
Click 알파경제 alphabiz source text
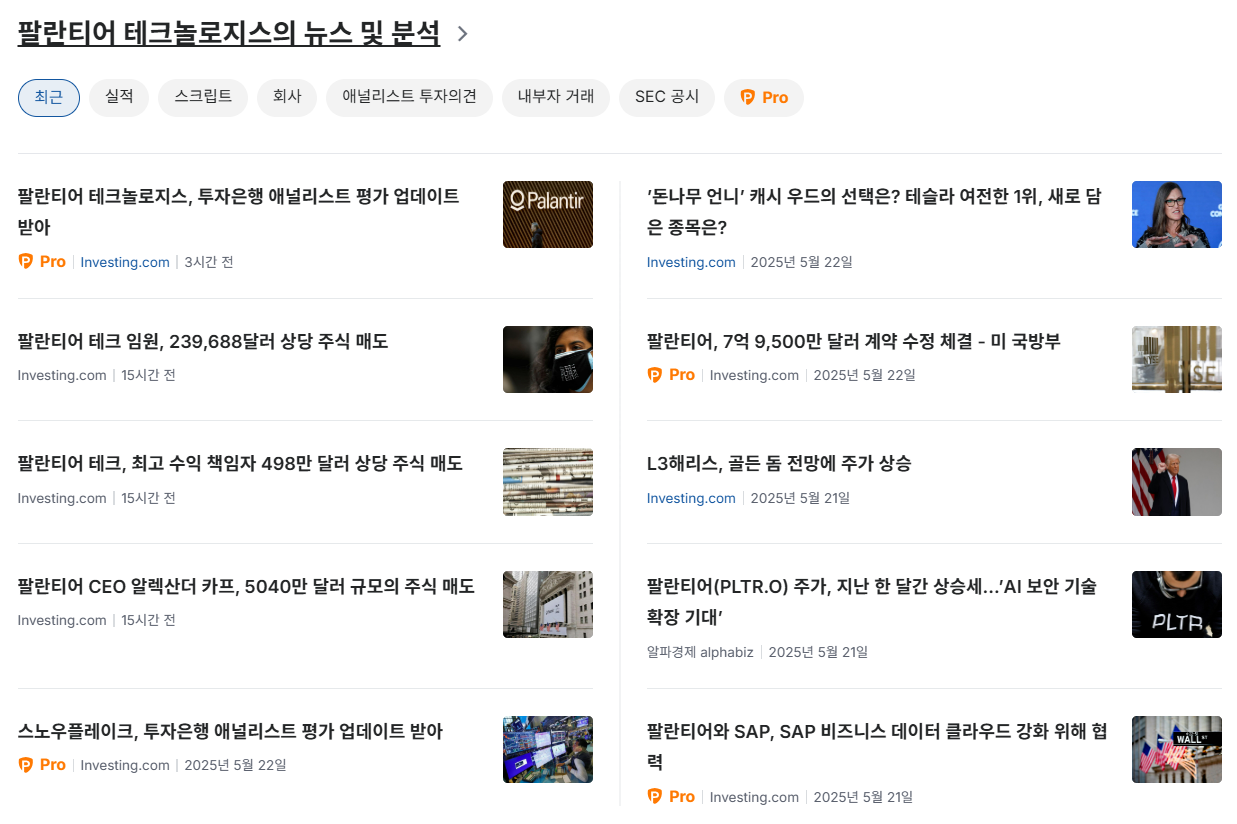click(700, 652)
